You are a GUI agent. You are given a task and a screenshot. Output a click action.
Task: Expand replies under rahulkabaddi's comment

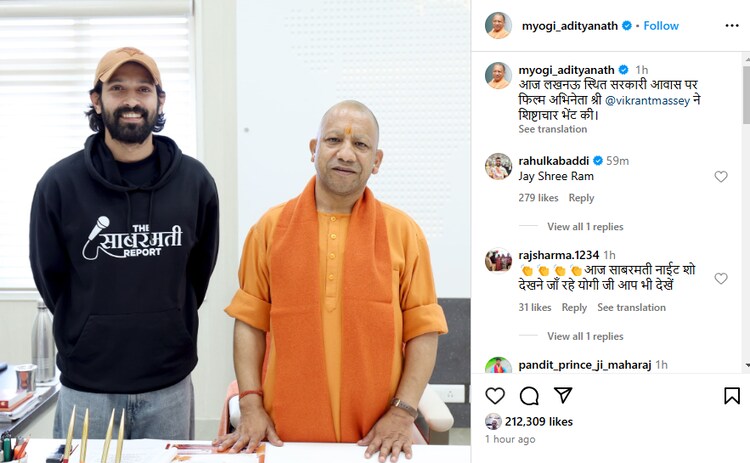(x=585, y=227)
